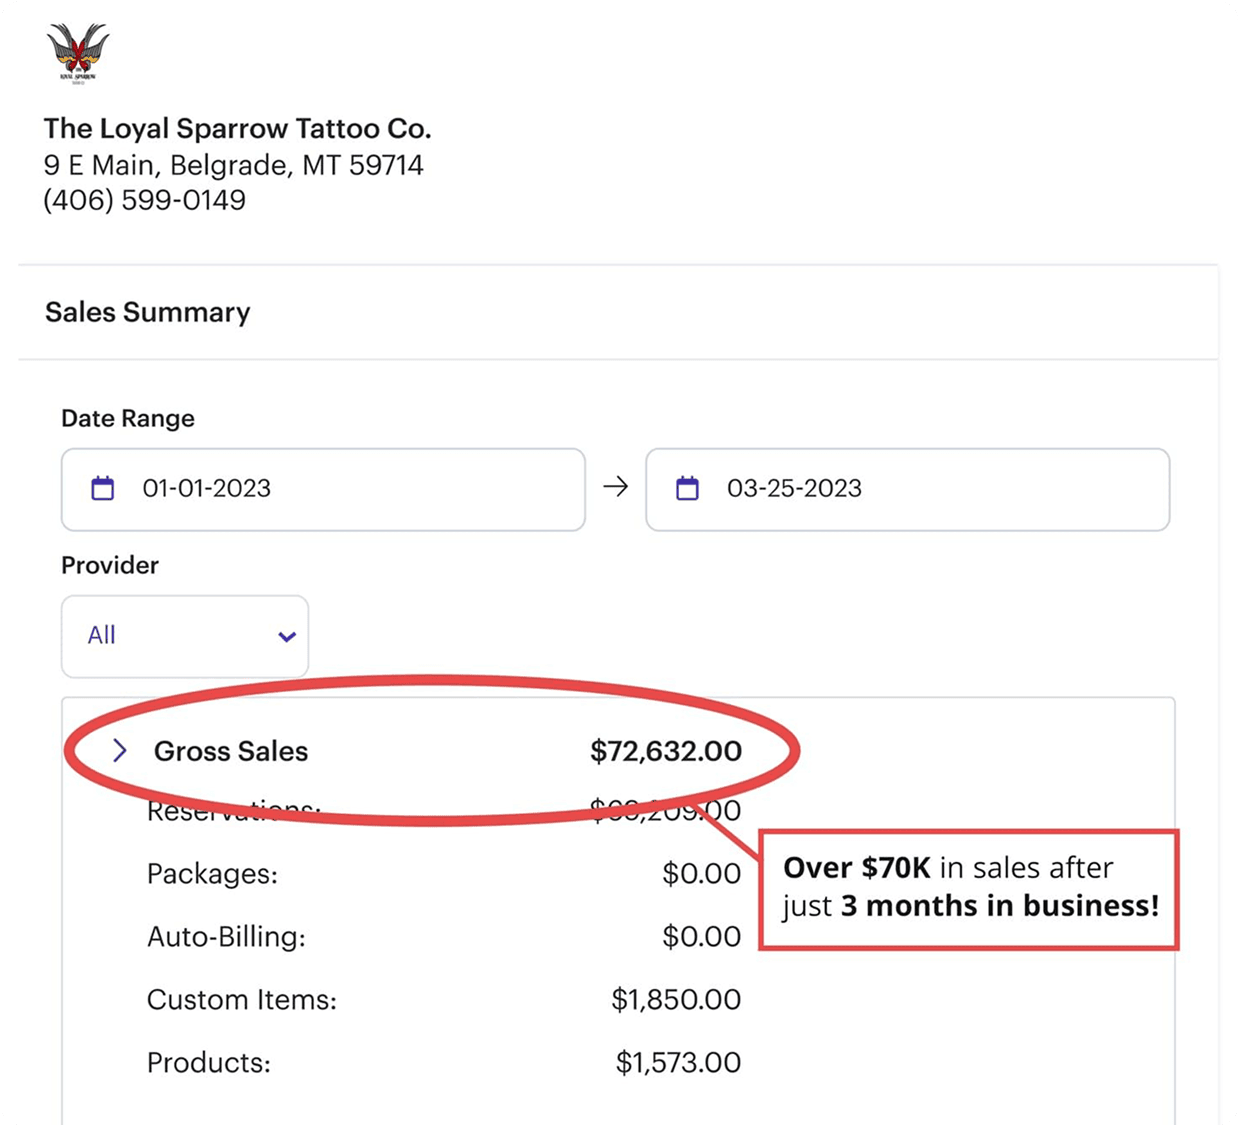Click the Provider dropdown chevron arrow

click(287, 637)
